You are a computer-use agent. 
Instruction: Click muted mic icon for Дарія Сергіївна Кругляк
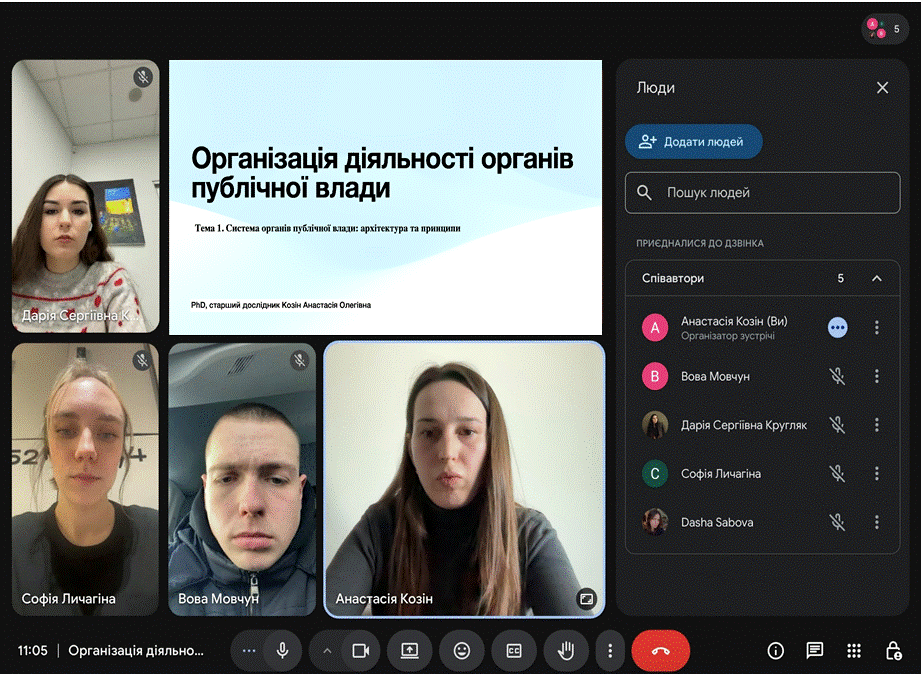click(838, 425)
